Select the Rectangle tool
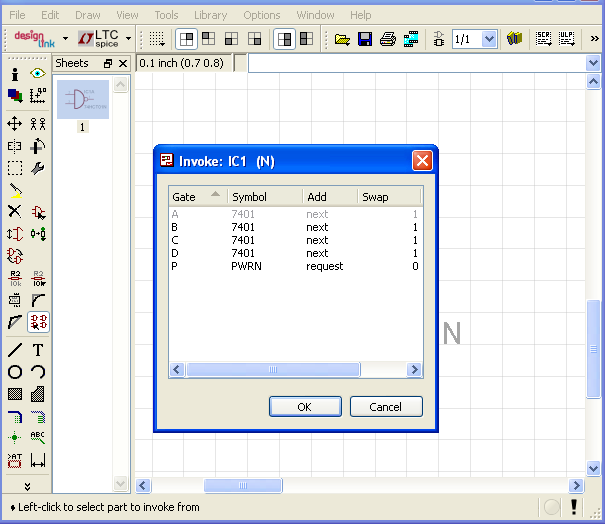605x524 pixels. (15, 394)
